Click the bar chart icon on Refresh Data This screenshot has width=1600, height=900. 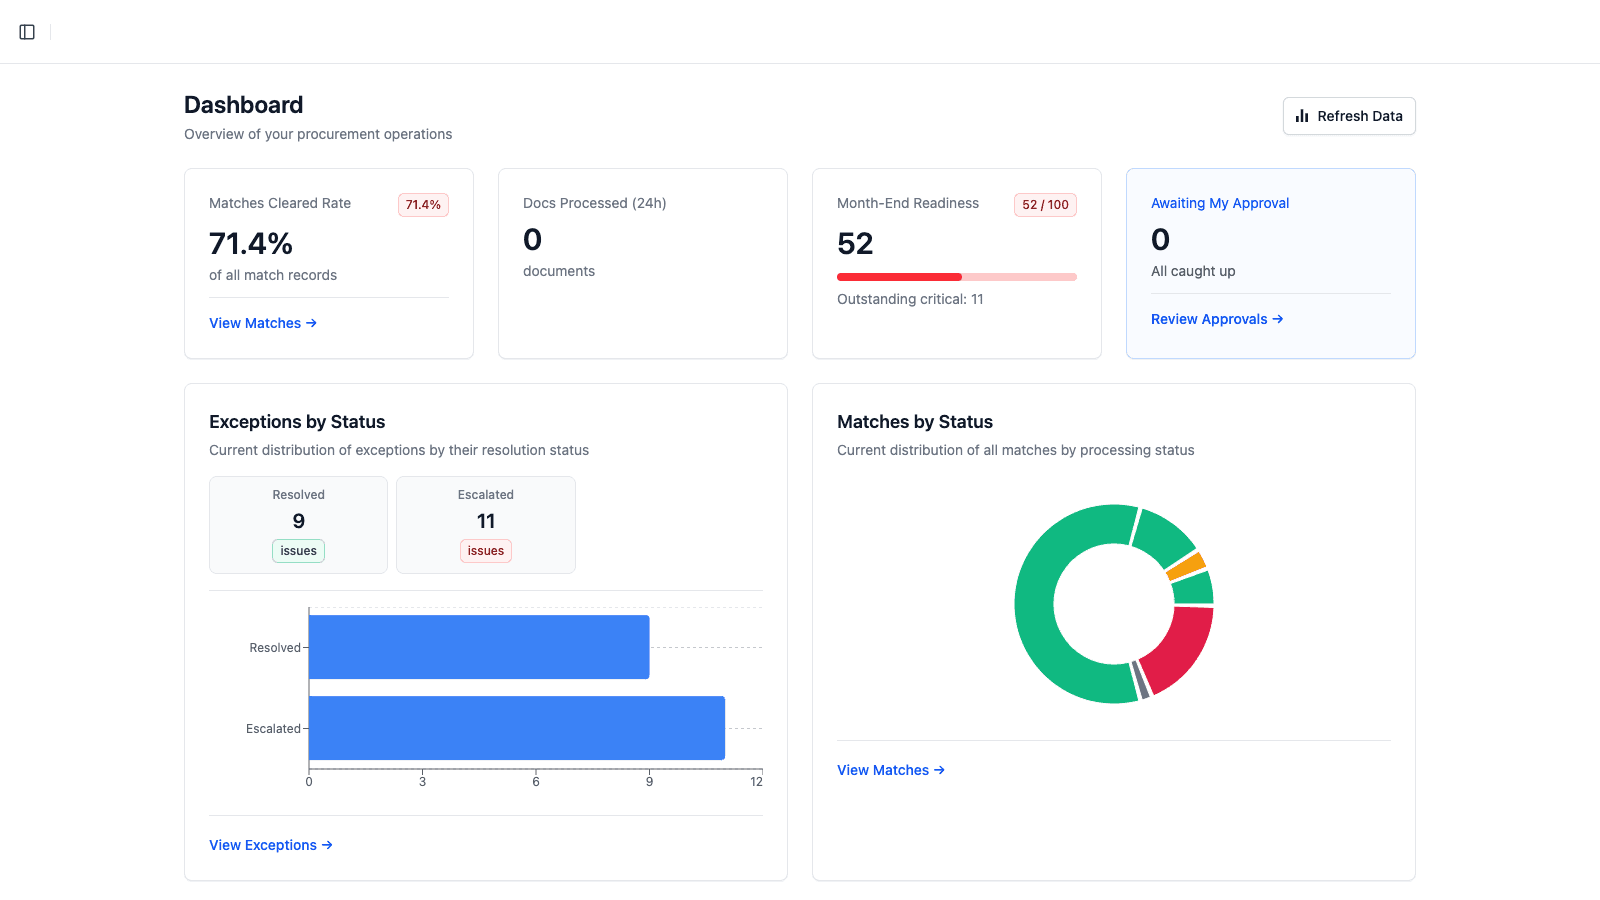(x=1303, y=115)
